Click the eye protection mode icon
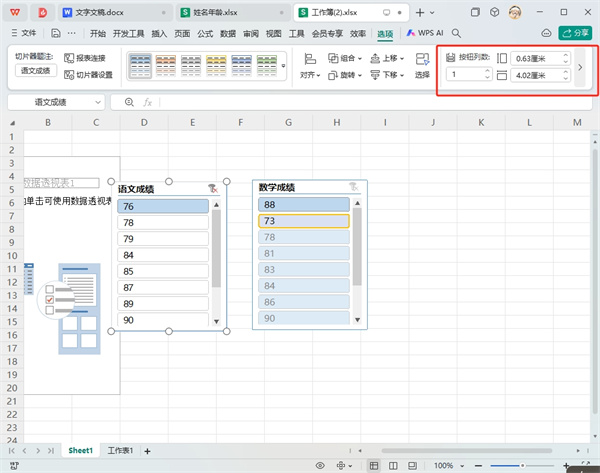The width and height of the screenshot is (600, 473). pos(320,465)
